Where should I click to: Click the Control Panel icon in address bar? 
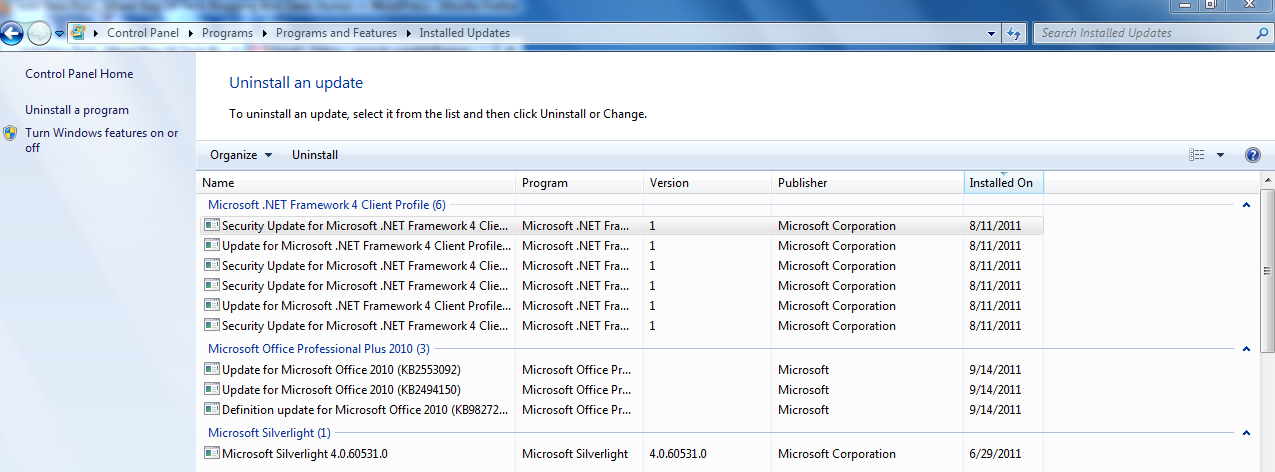pyautogui.click(x=78, y=32)
